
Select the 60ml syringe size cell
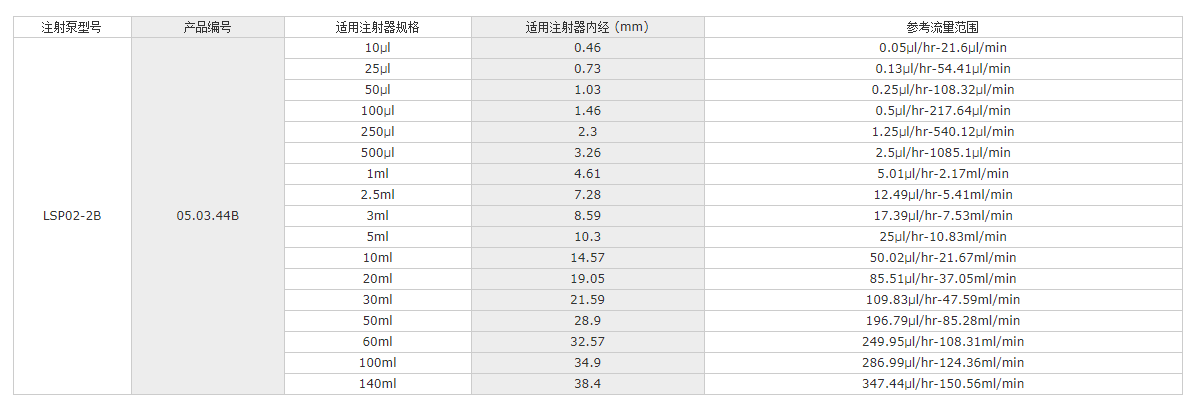click(378, 341)
